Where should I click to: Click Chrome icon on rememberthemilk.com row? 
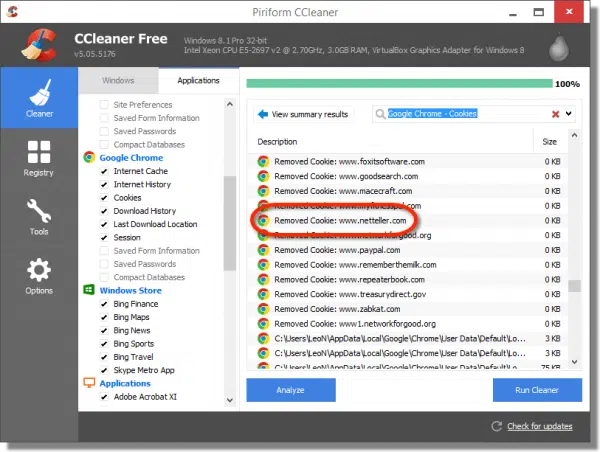[x=263, y=264]
